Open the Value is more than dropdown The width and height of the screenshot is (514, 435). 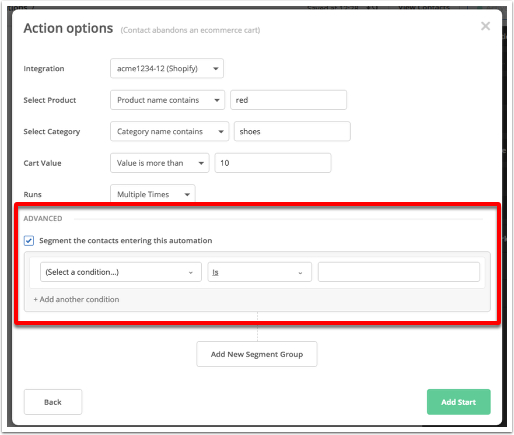click(160, 163)
